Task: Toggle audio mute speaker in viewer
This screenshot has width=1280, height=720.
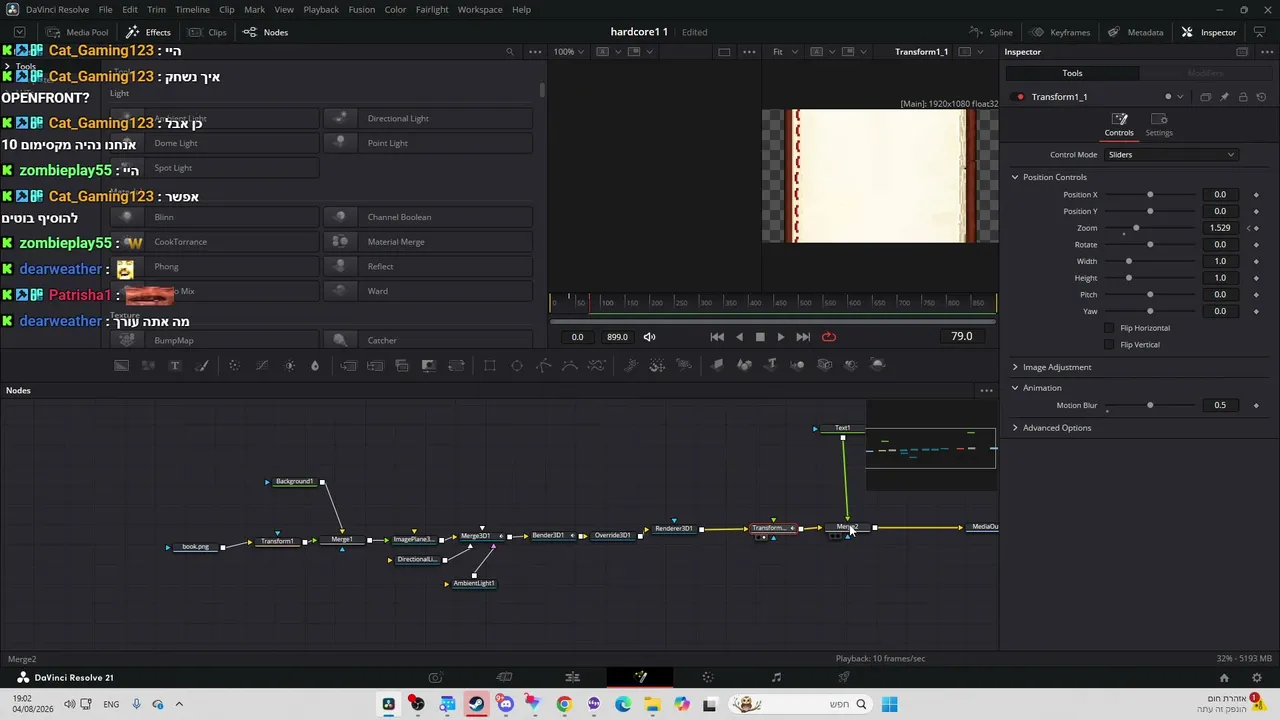Action: pyautogui.click(x=649, y=337)
